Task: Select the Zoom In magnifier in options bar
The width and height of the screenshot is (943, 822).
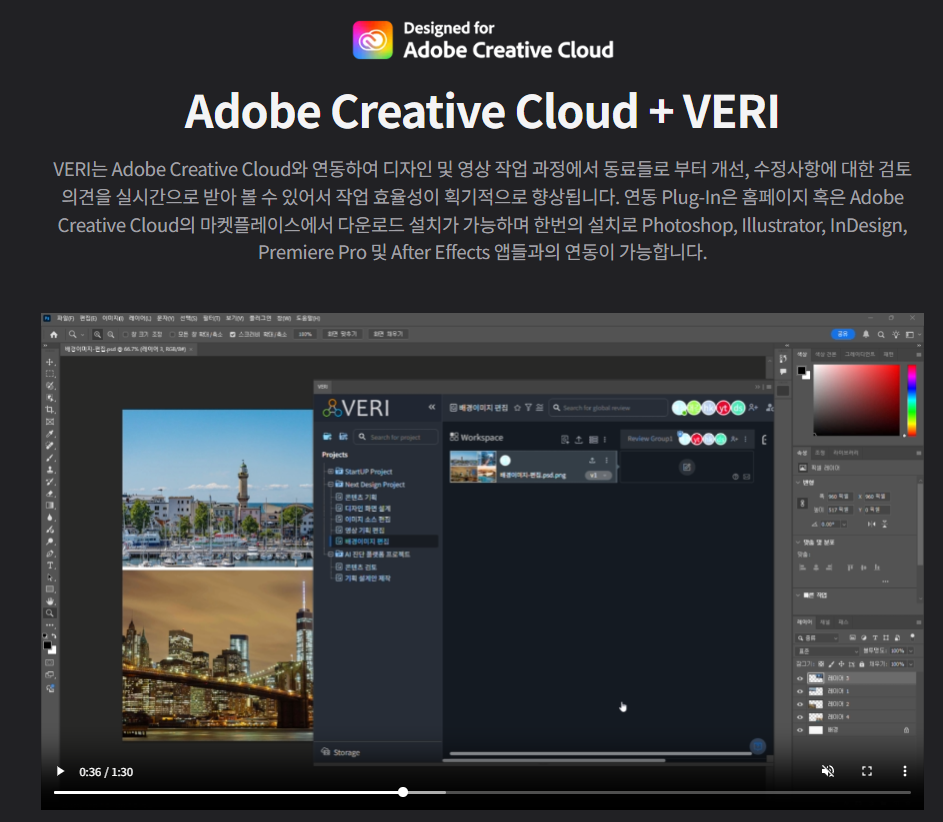Action: [97, 334]
